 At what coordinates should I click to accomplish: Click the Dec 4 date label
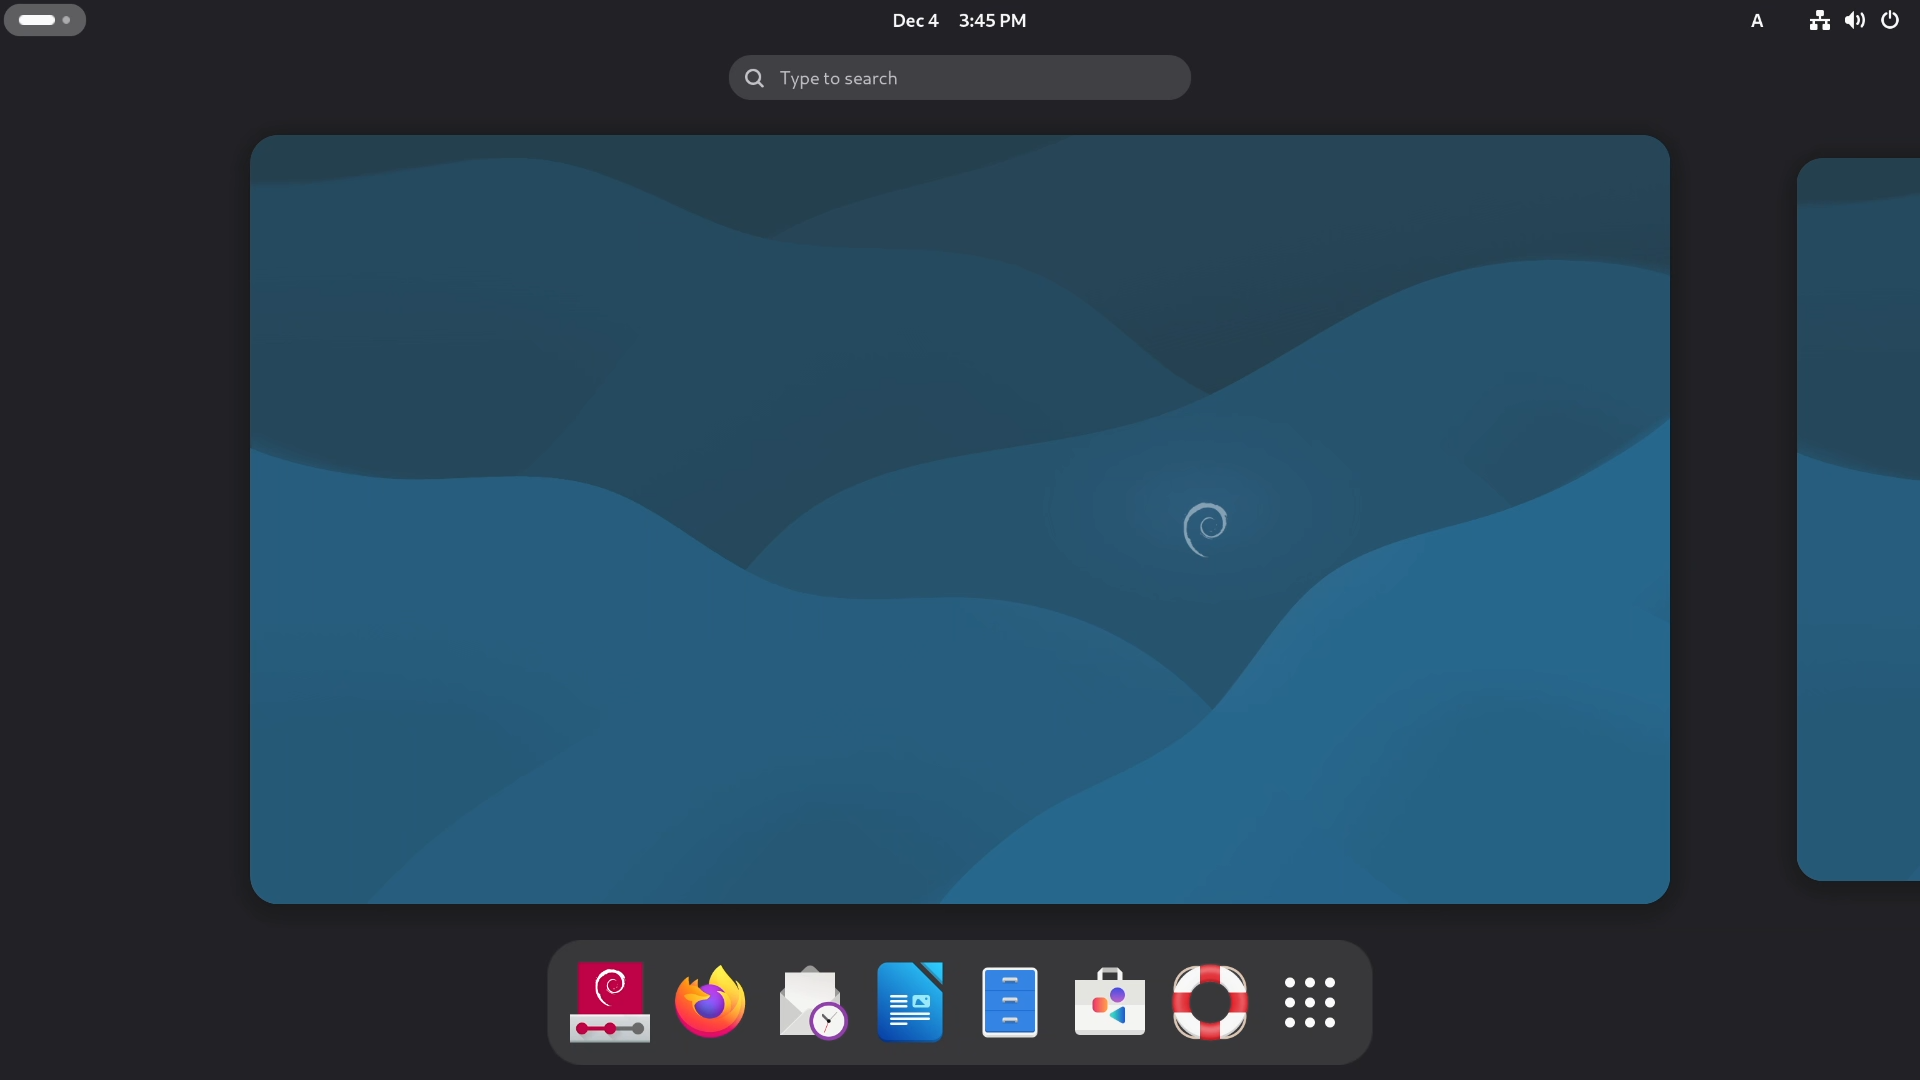tap(914, 20)
